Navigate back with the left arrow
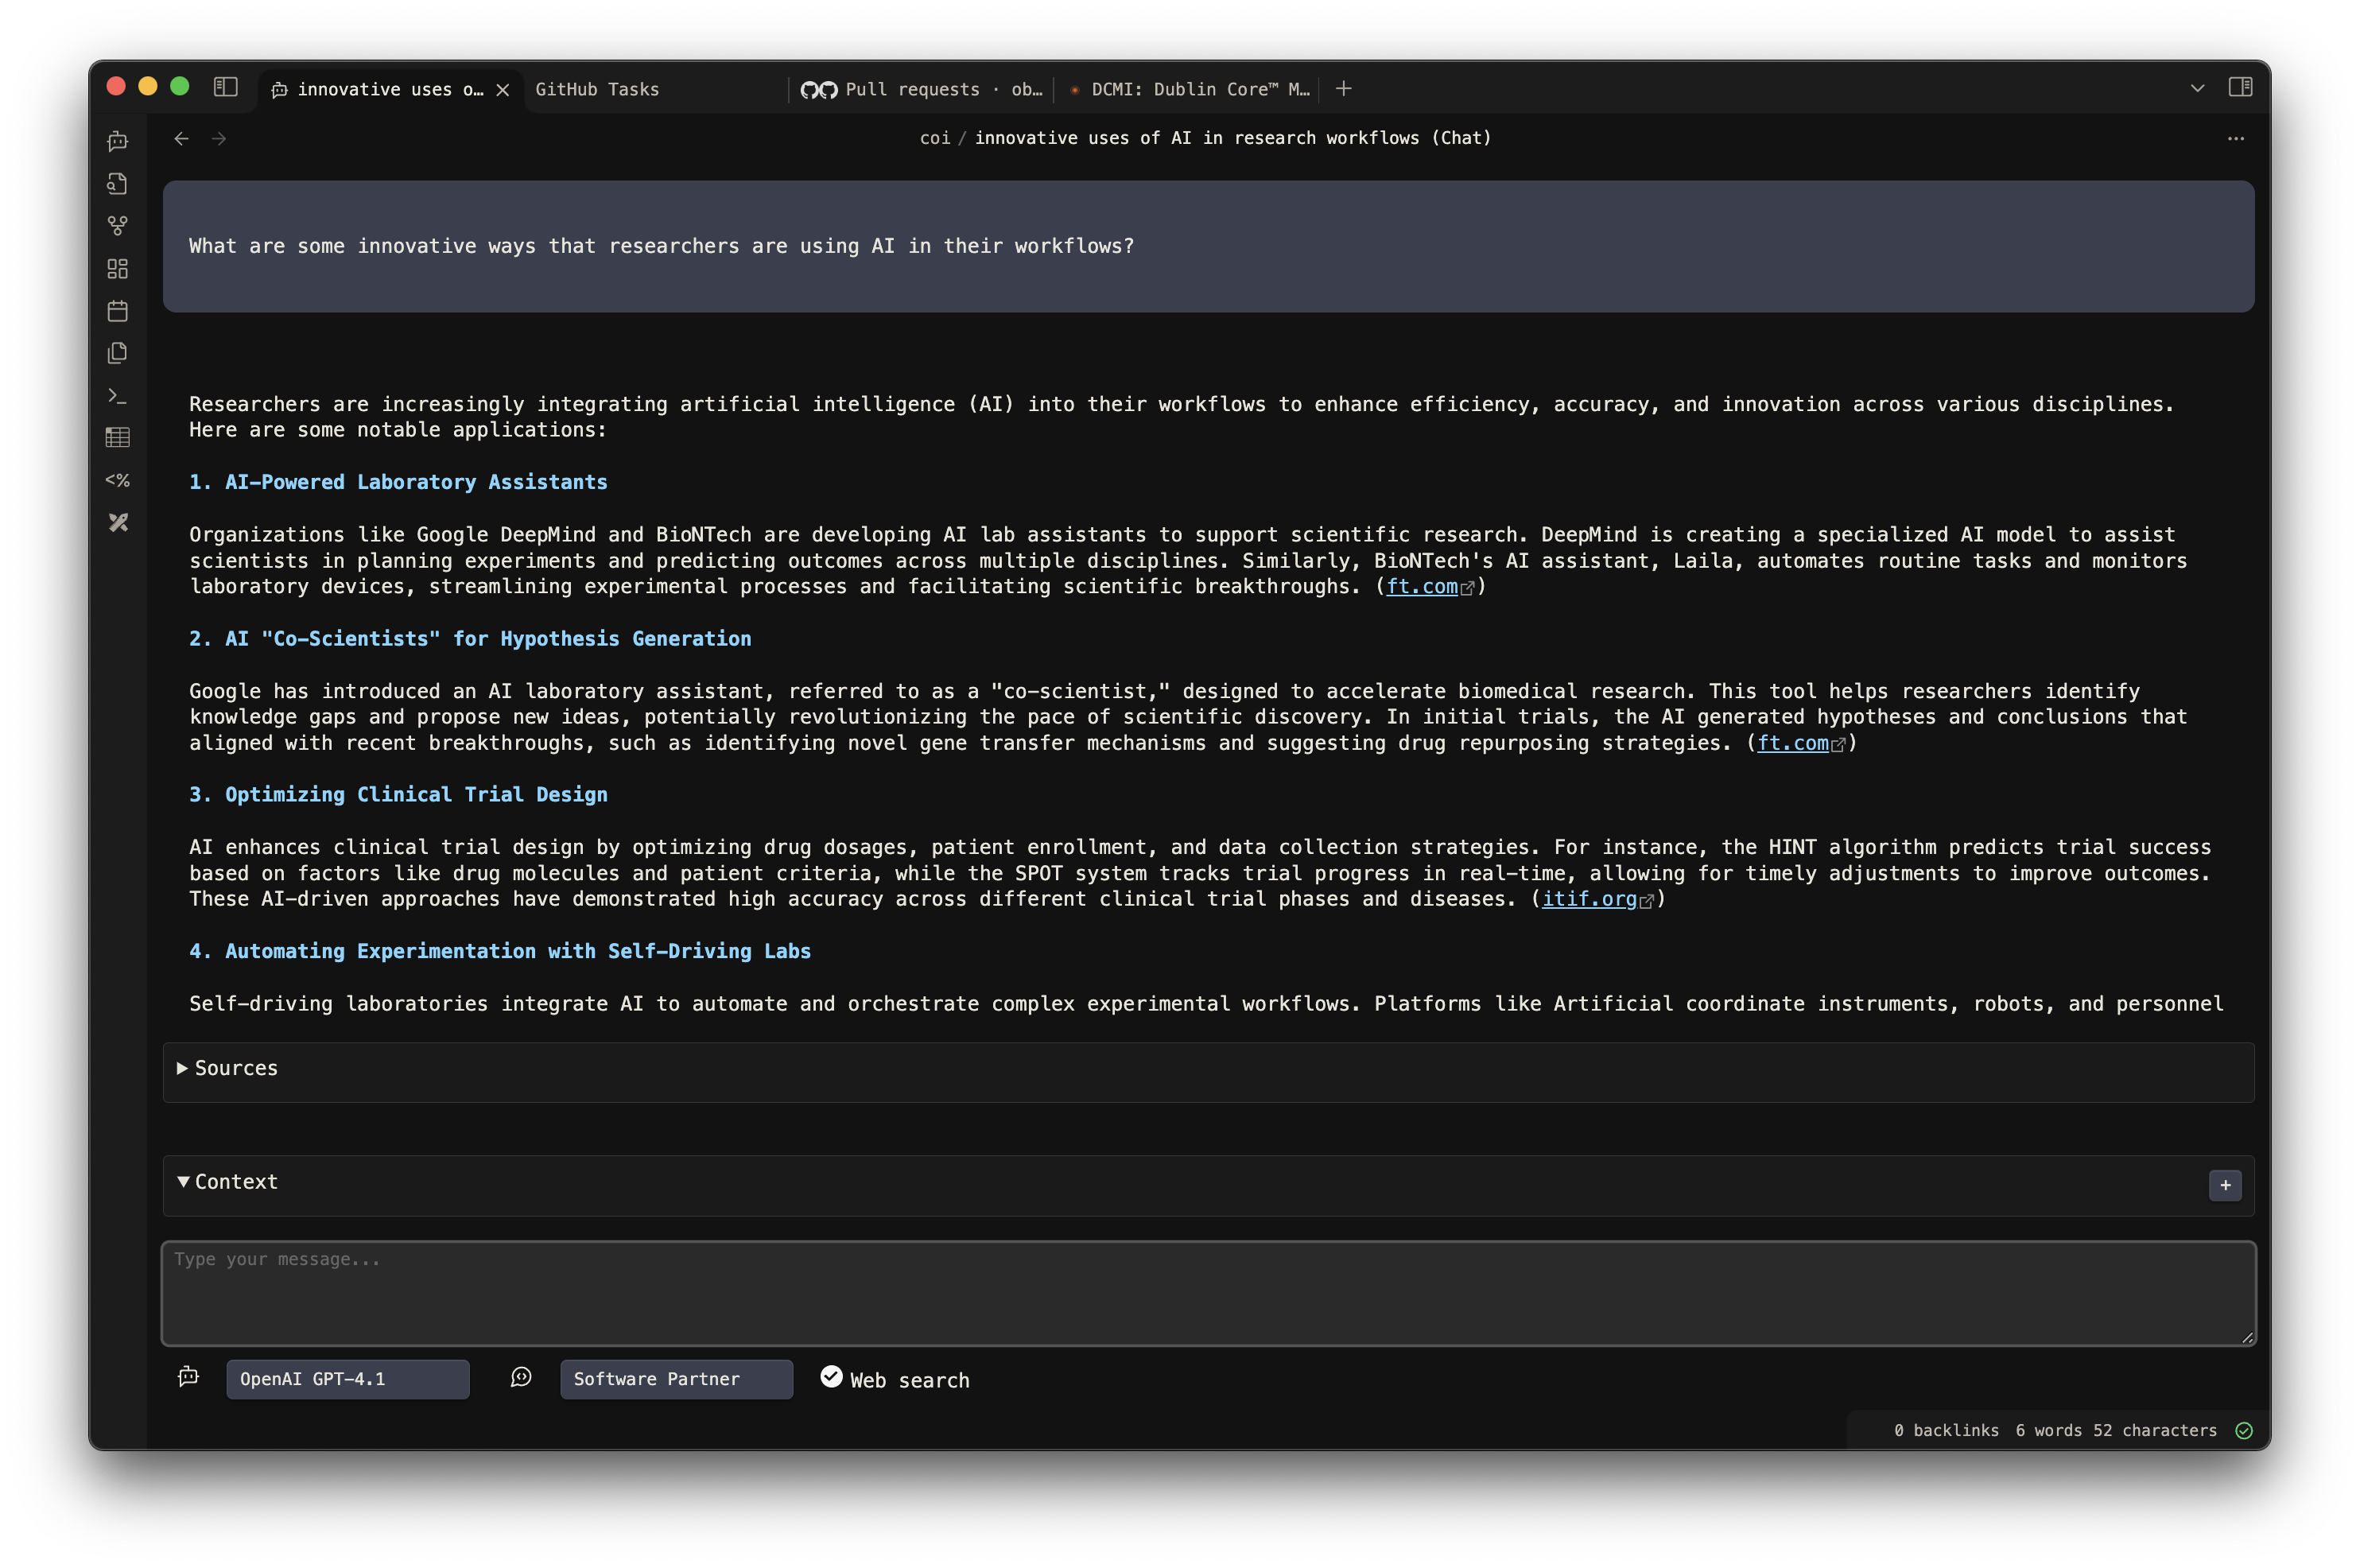 181,139
